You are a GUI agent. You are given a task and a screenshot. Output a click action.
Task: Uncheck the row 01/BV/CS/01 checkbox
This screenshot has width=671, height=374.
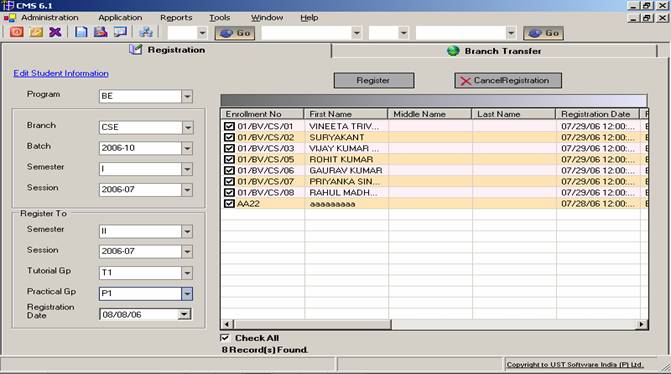(229, 126)
